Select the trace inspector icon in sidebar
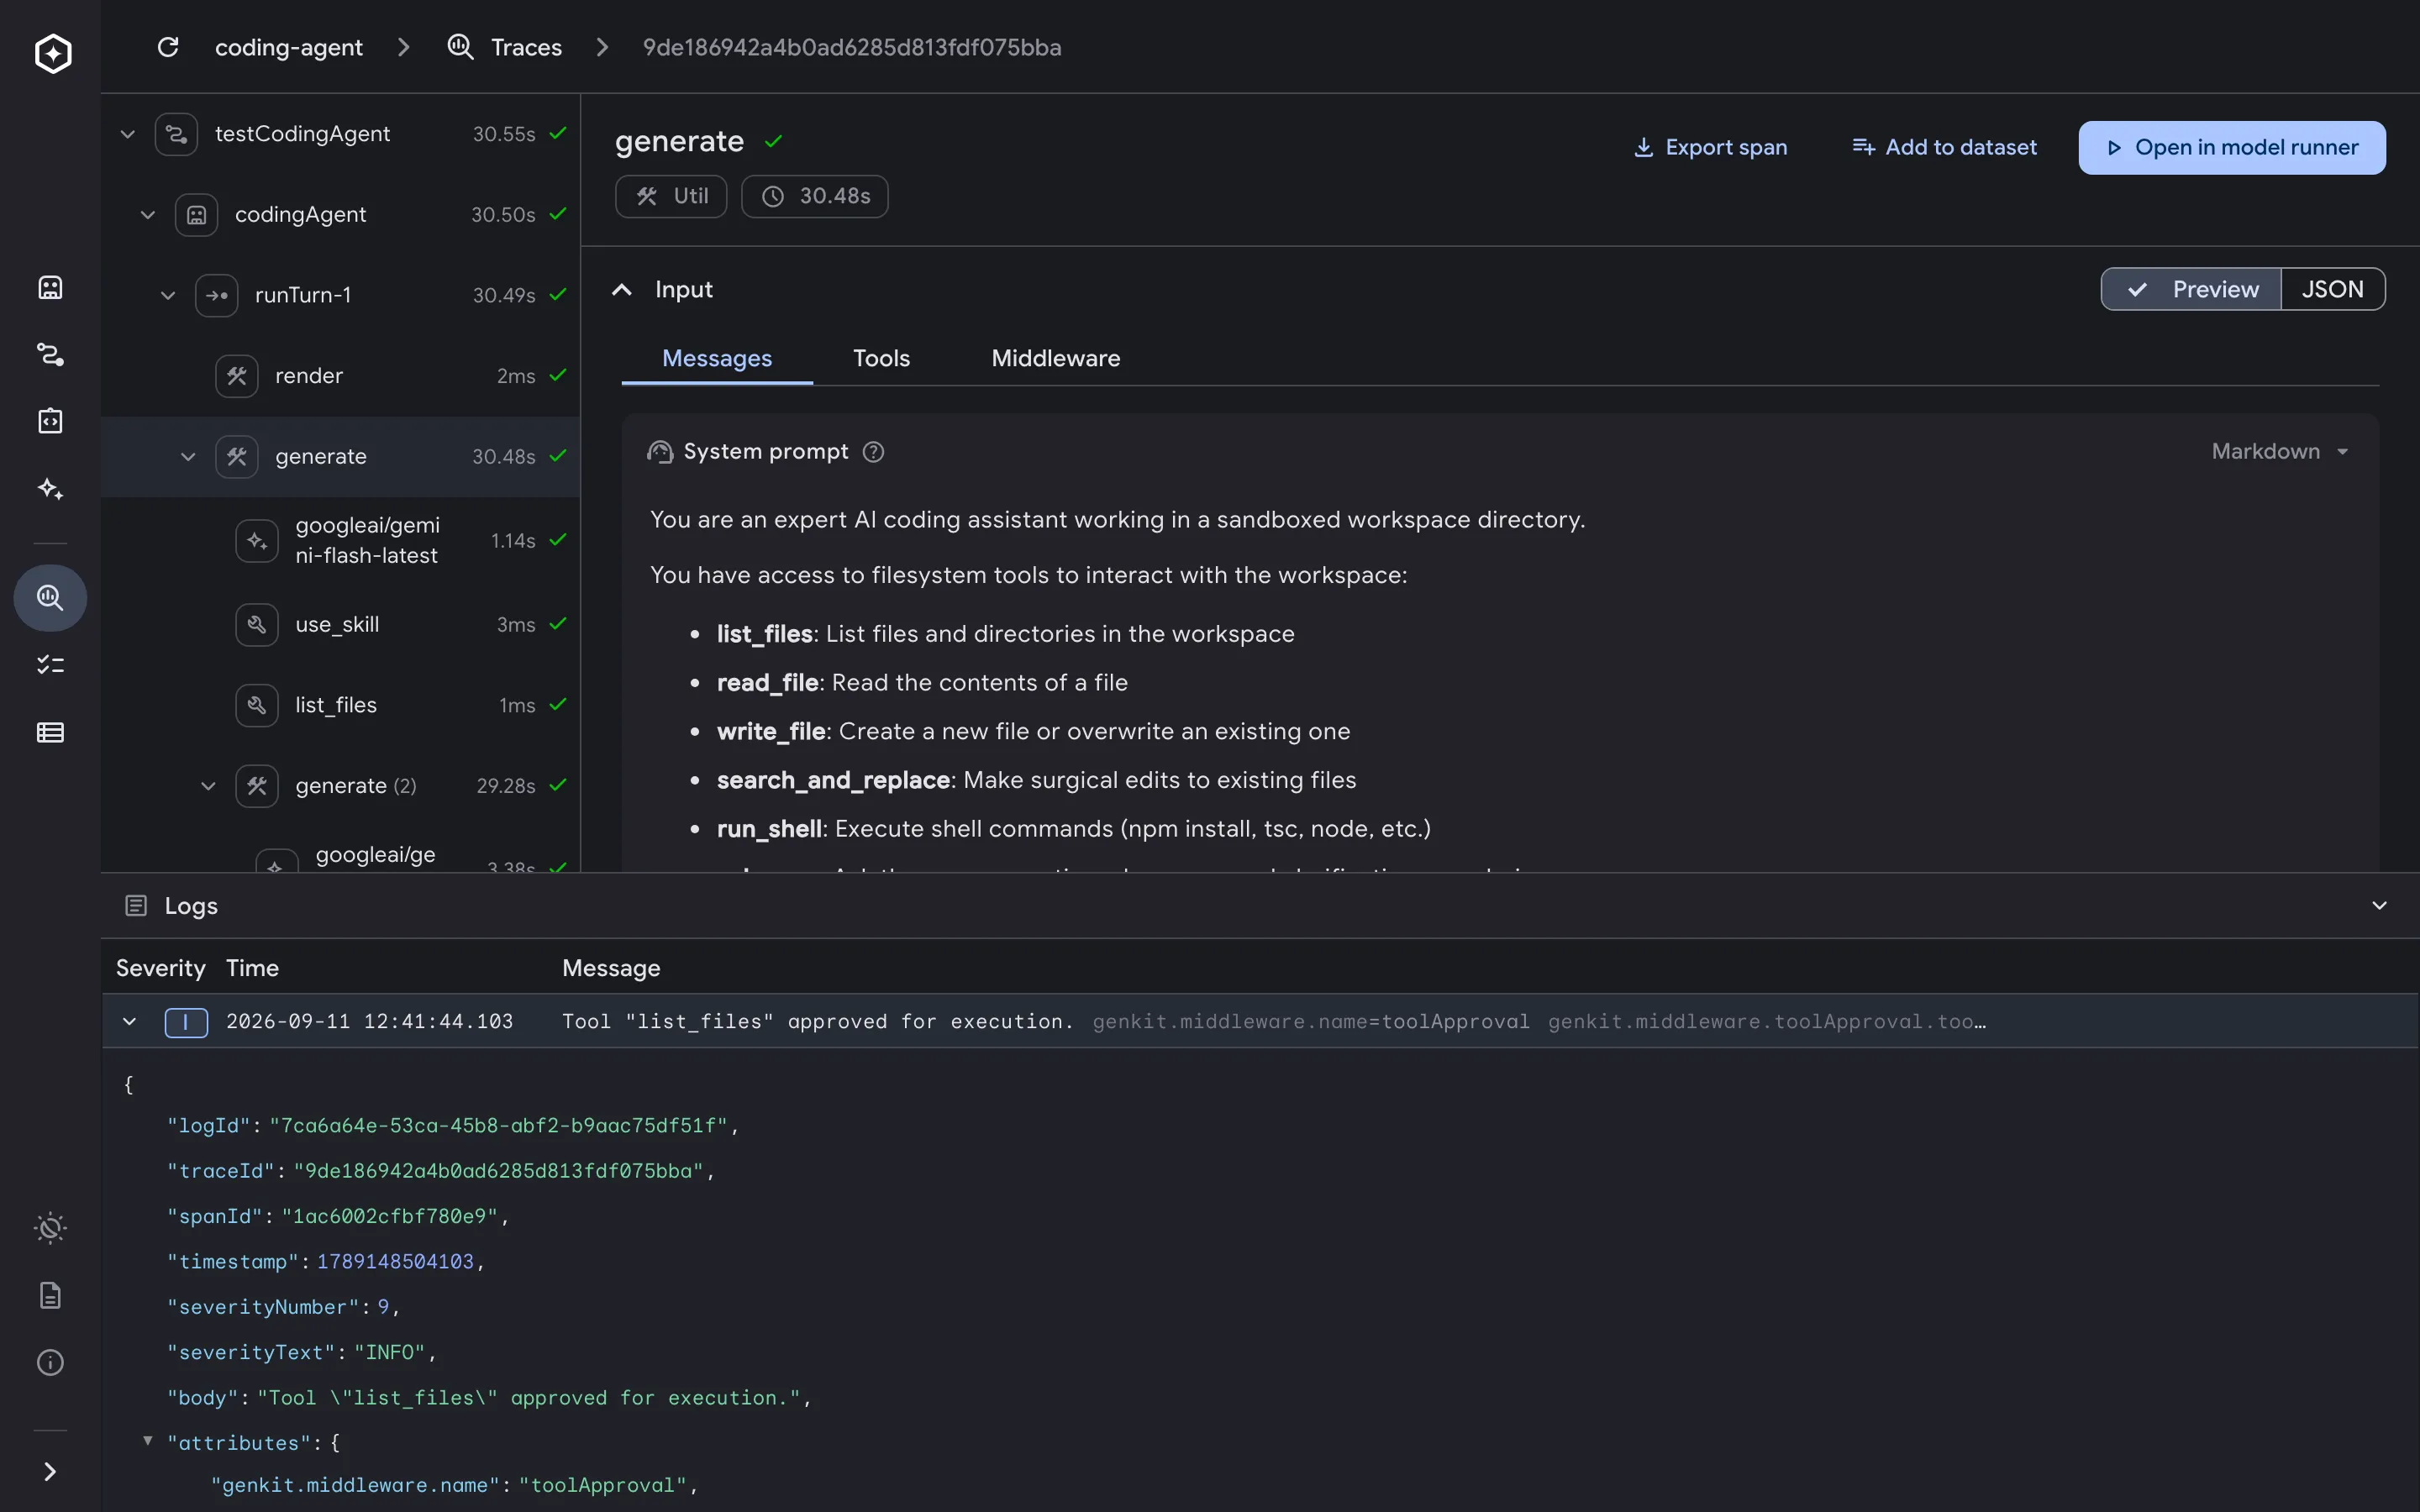 [50, 598]
